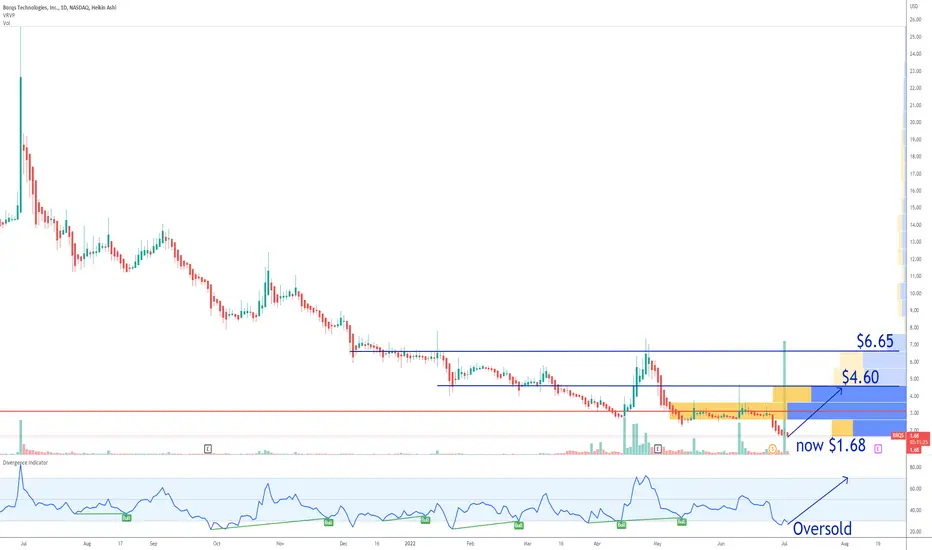Click the 'Nov' label on time axis

coord(281,543)
